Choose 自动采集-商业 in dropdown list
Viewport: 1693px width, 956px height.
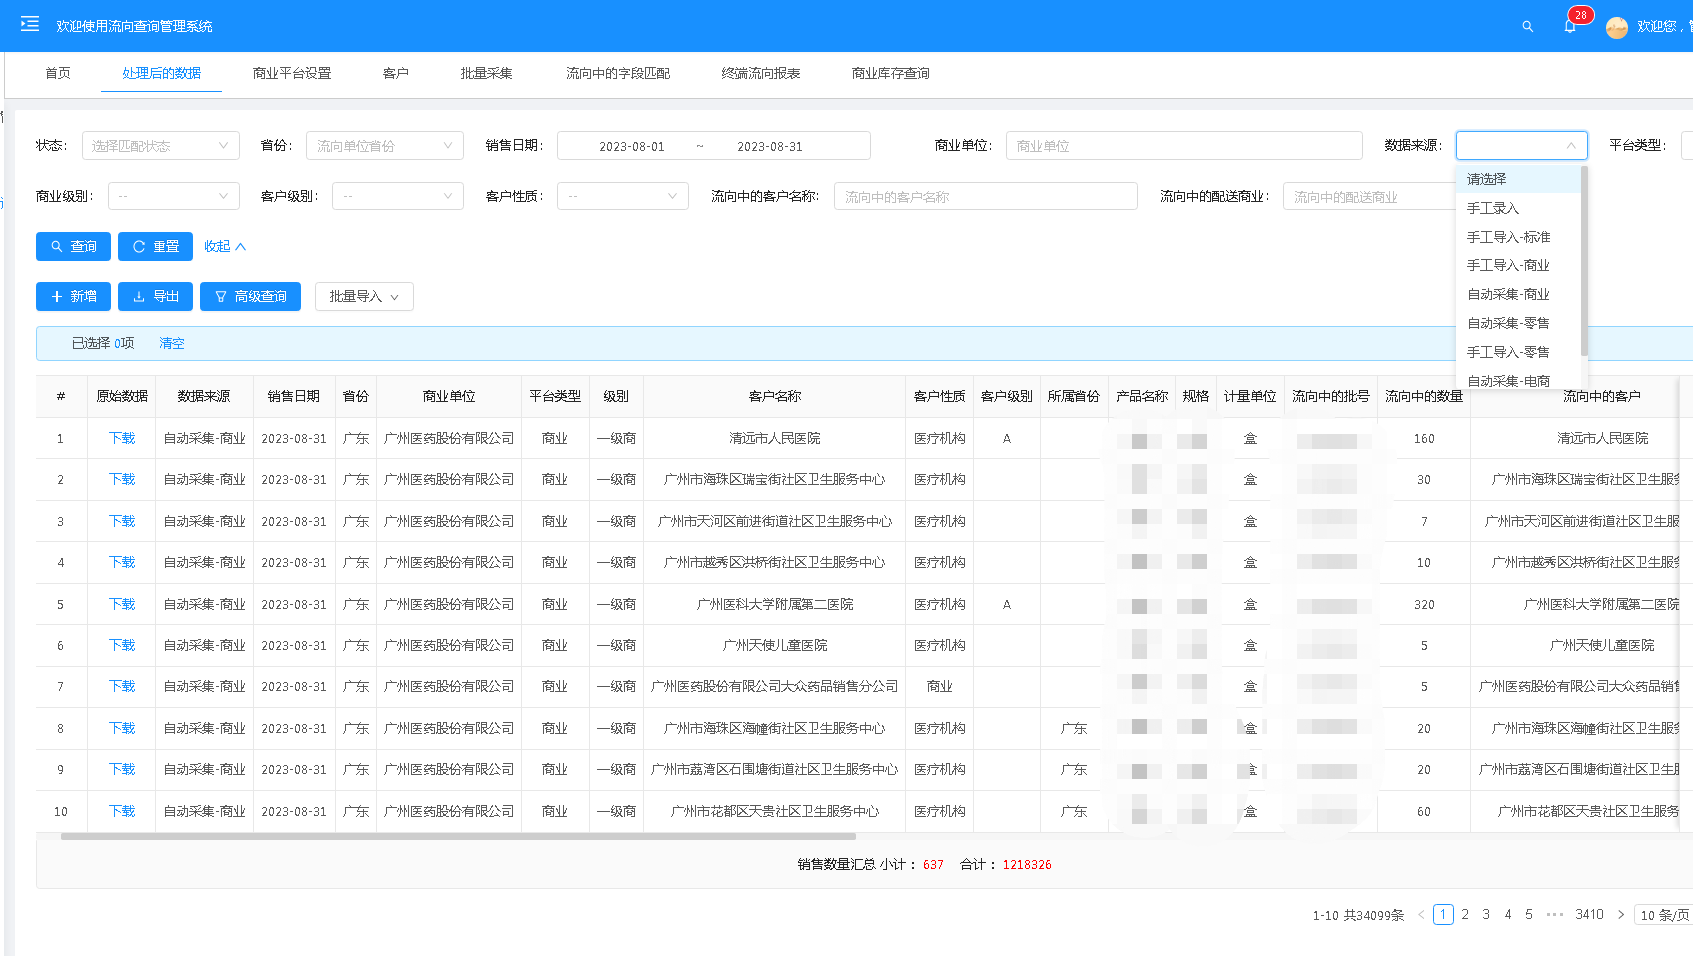click(x=1518, y=294)
